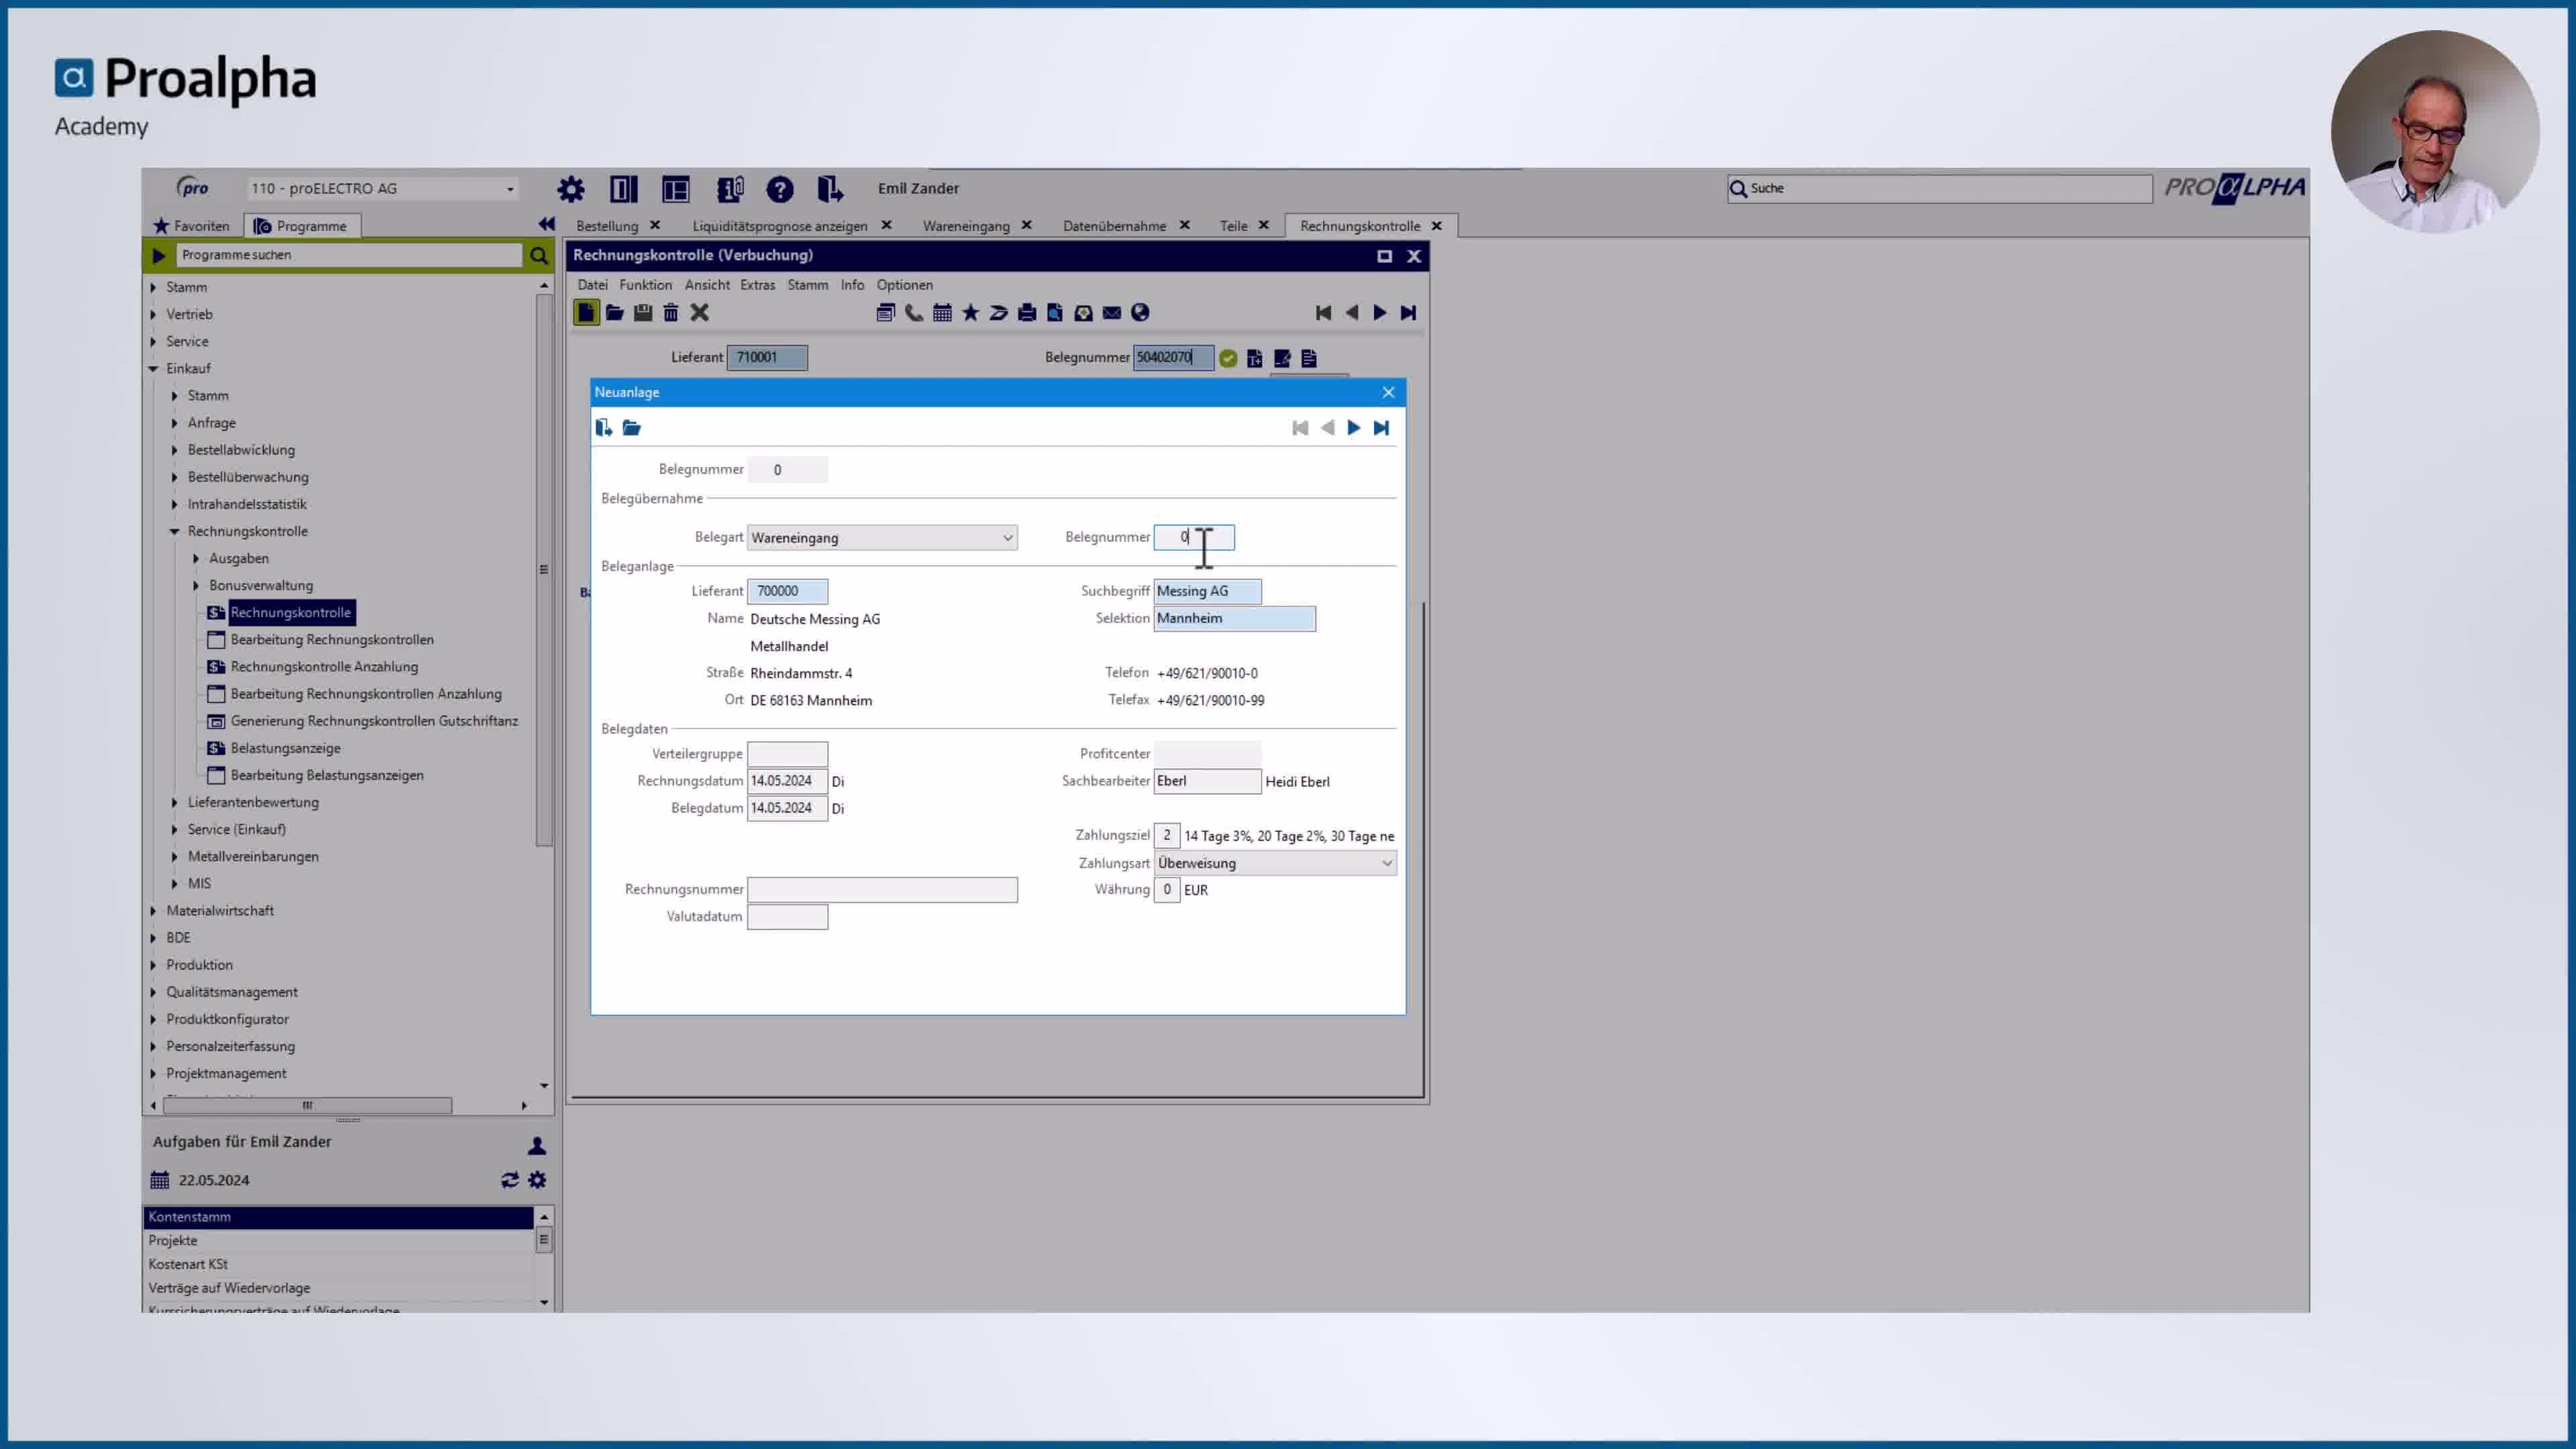Click the calendar icon beside 22.05.2024
The image size is (2576, 1449).
pyautogui.click(x=160, y=1180)
